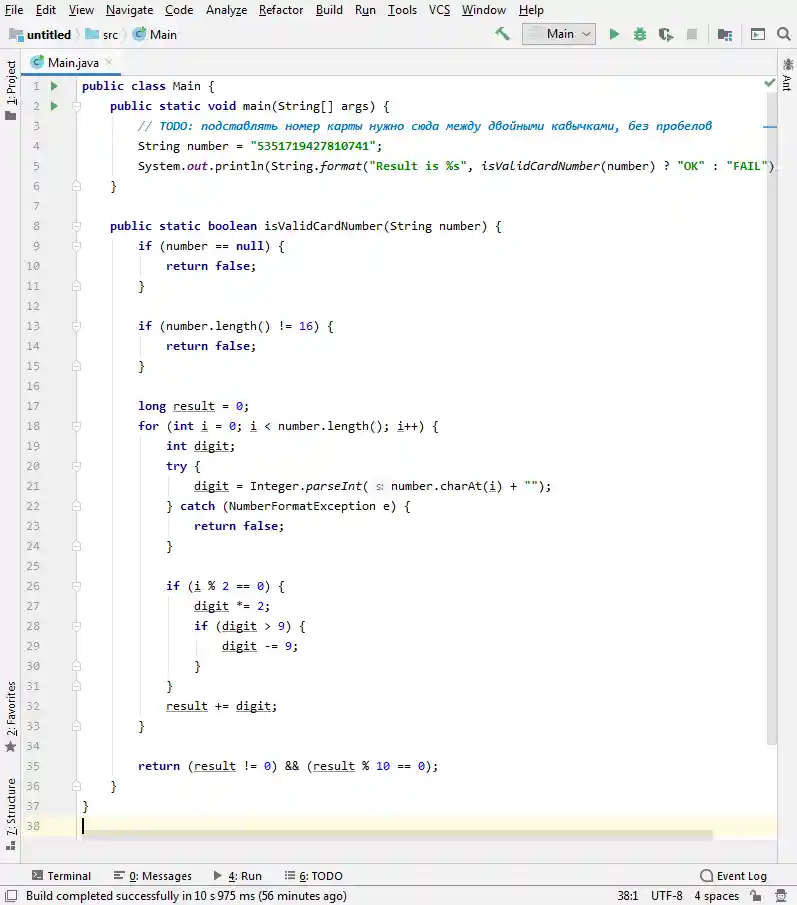Click the 38:1 caret position indicator
The image size is (797, 905).
[627, 896]
